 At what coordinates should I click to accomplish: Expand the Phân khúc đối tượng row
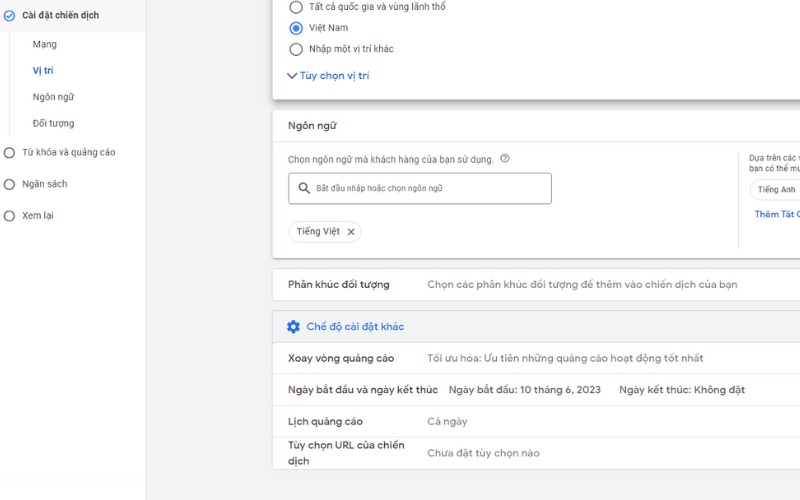(x=535, y=285)
